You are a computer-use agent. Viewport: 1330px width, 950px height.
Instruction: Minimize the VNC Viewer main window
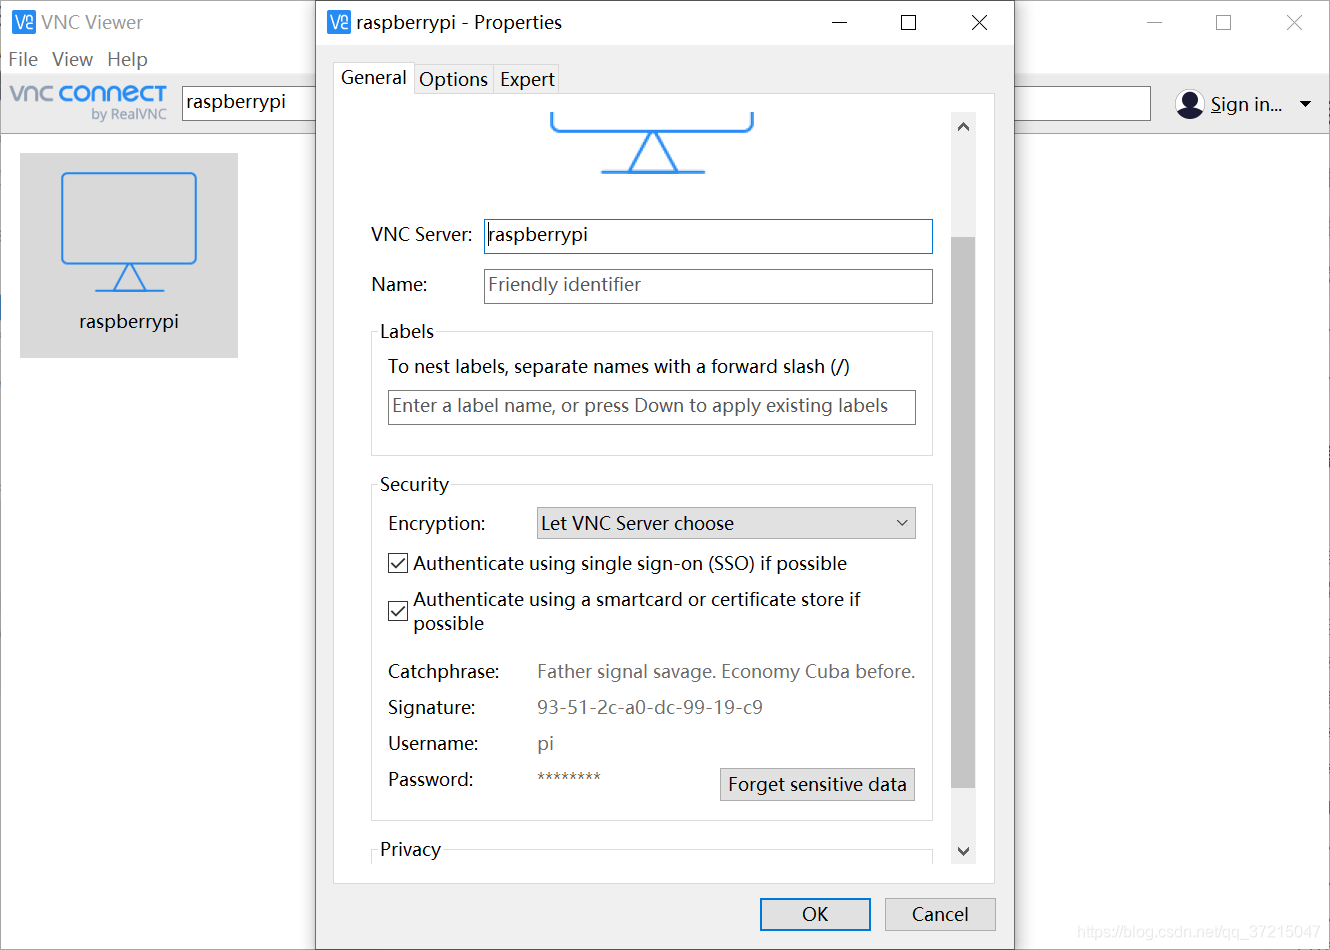click(1154, 22)
